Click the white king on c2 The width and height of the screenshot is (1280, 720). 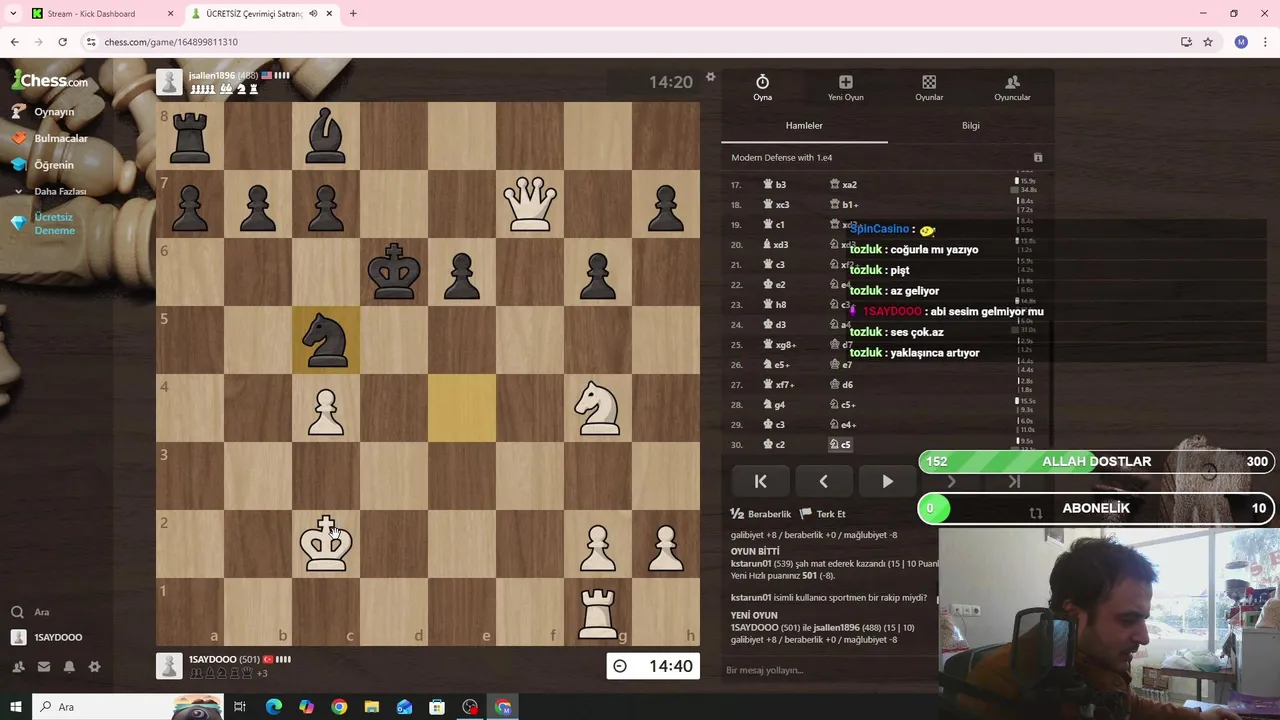[x=326, y=544]
